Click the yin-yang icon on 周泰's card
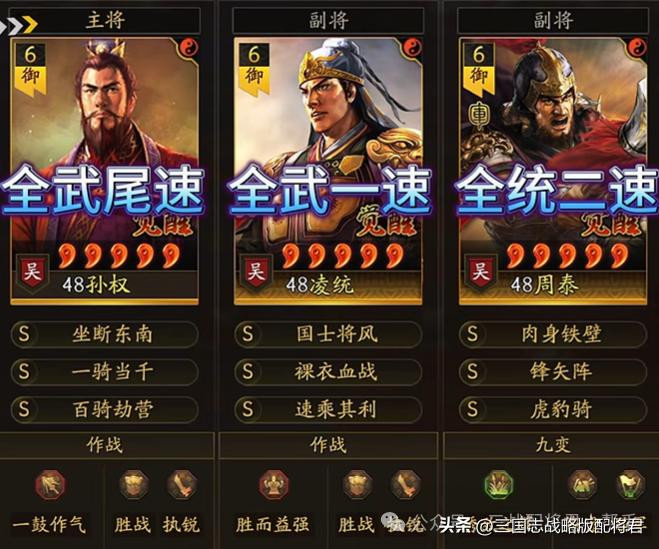This screenshot has width=659, height=549. tap(638, 48)
